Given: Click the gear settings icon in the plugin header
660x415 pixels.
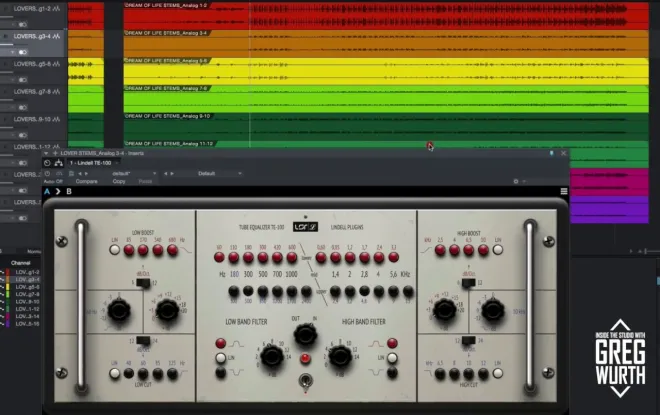Looking at the screenshot, I should tap(516, 181).
